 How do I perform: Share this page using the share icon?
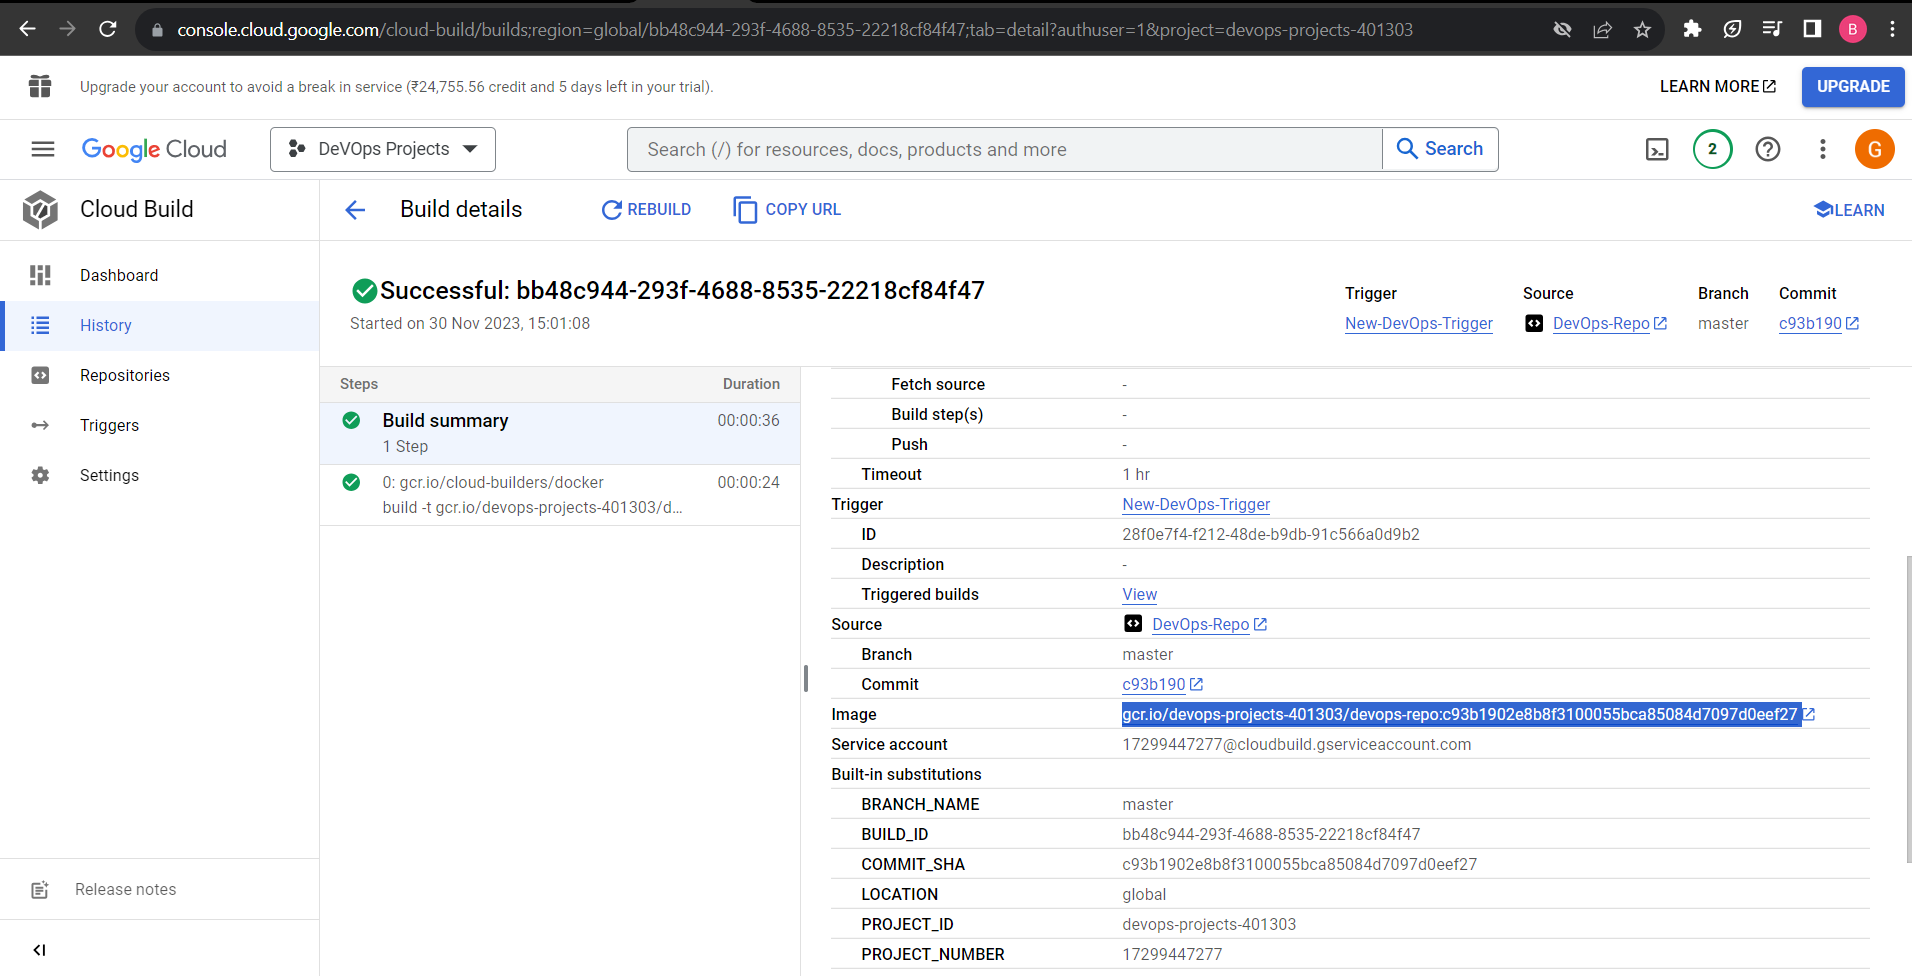coord(1602,30)
